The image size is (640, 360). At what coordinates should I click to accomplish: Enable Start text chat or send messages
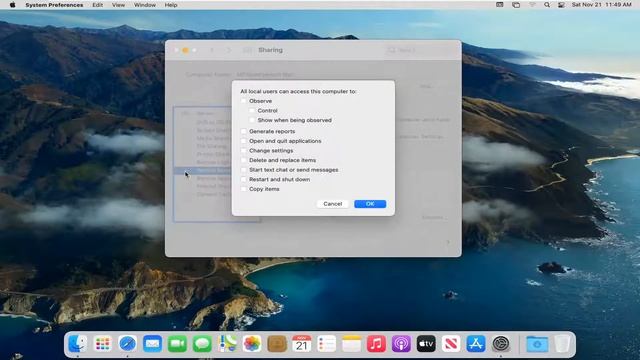(244, 170)
